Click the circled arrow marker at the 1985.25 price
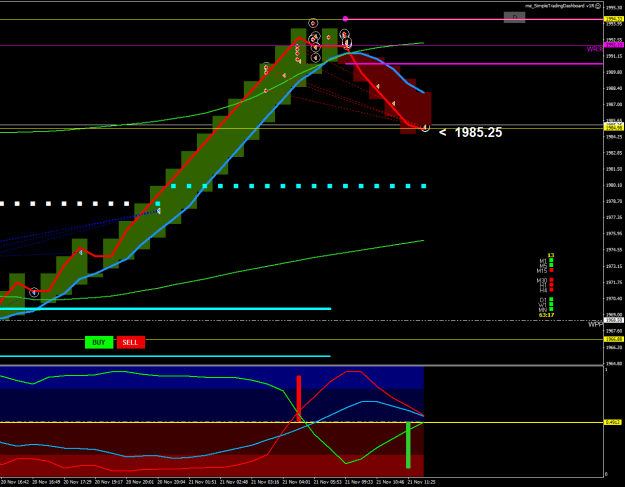The image size is (625, 487). (x=426, y=128)
